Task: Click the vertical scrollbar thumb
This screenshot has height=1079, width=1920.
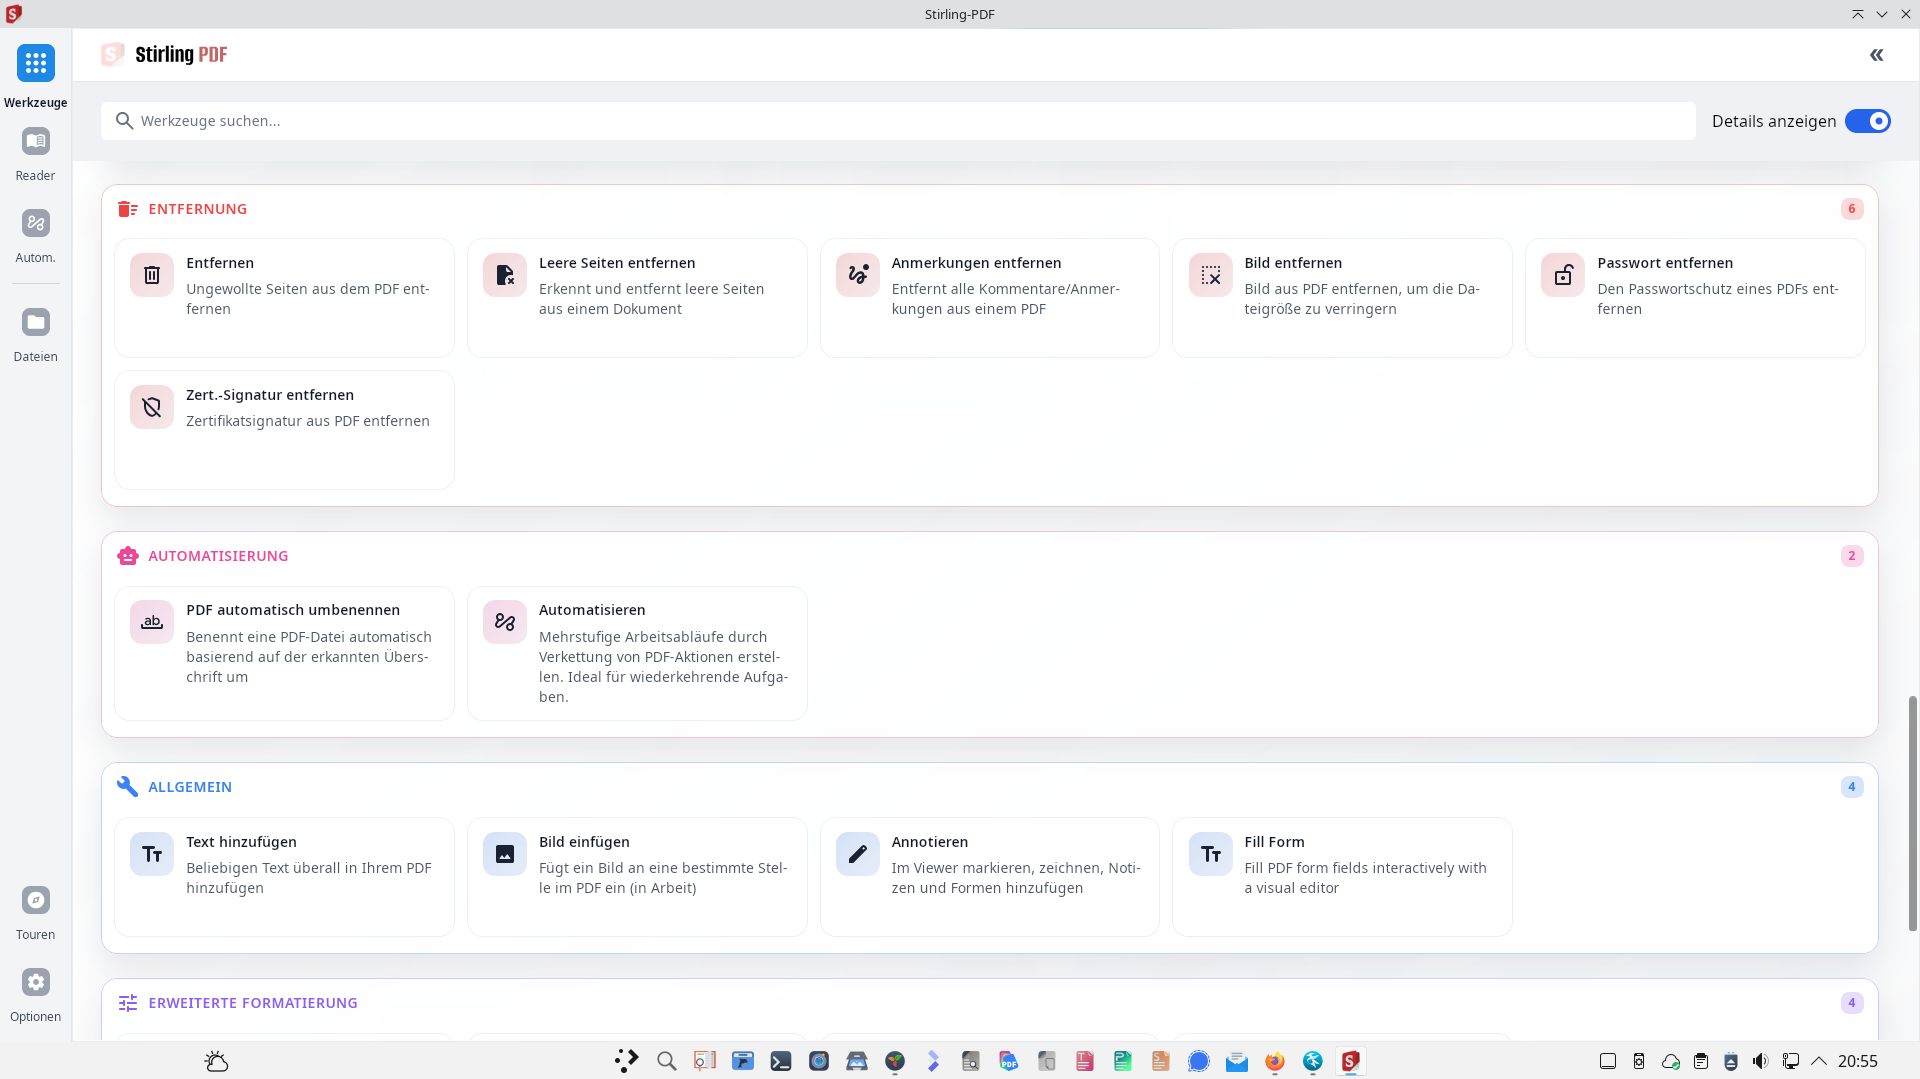Action: coord(1912,812)
